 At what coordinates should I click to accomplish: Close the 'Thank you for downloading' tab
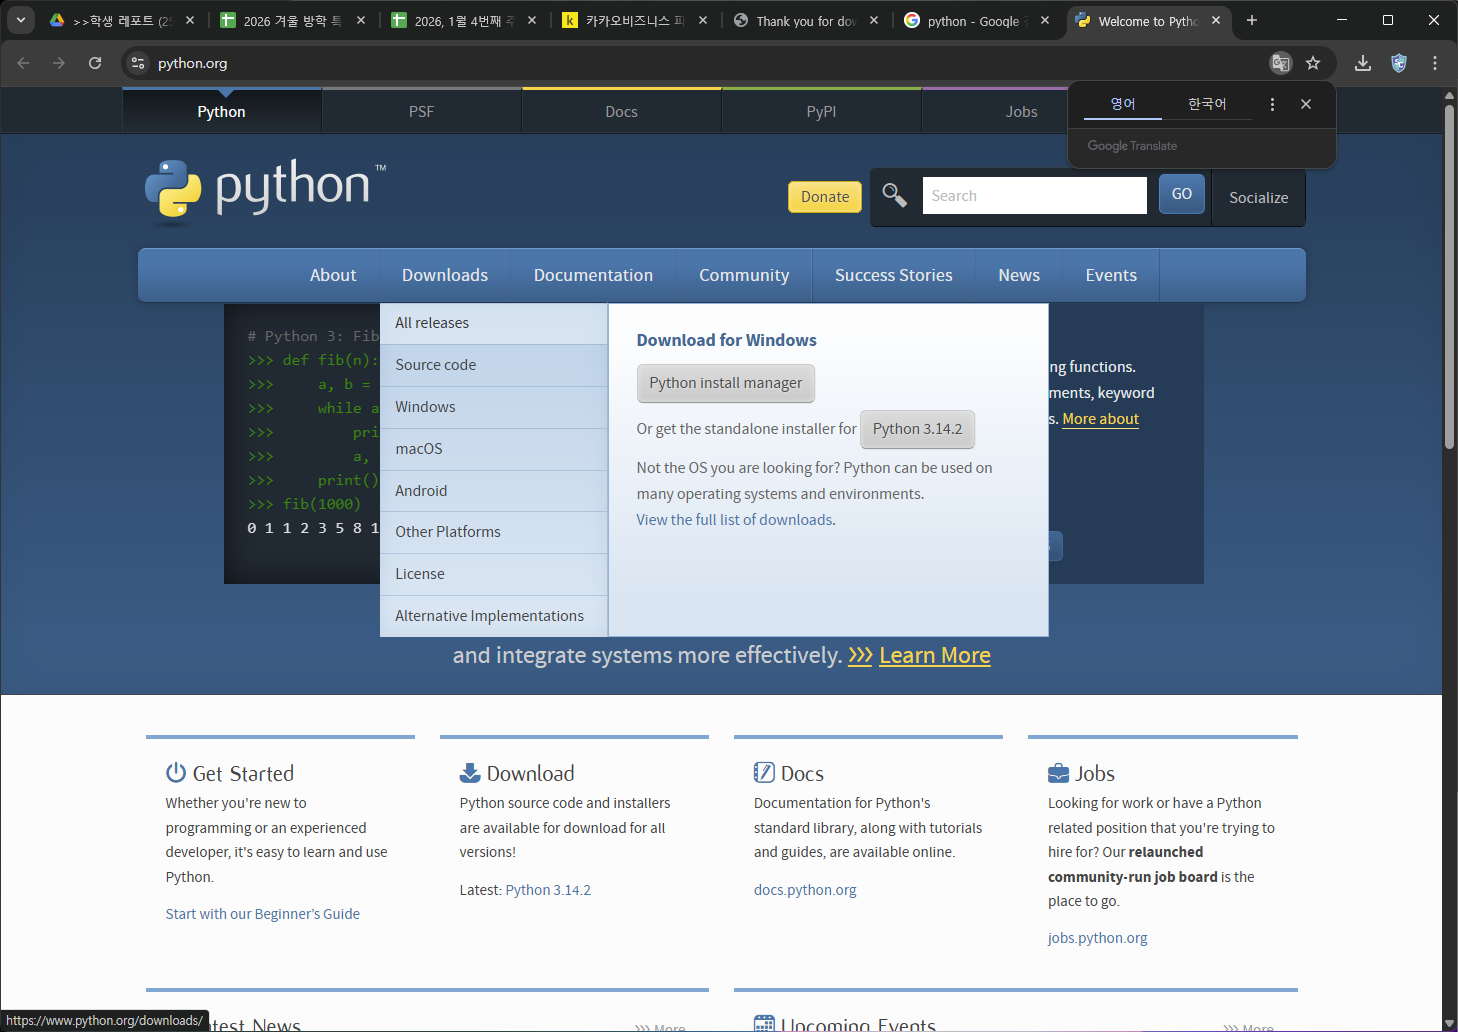point(874,20)
